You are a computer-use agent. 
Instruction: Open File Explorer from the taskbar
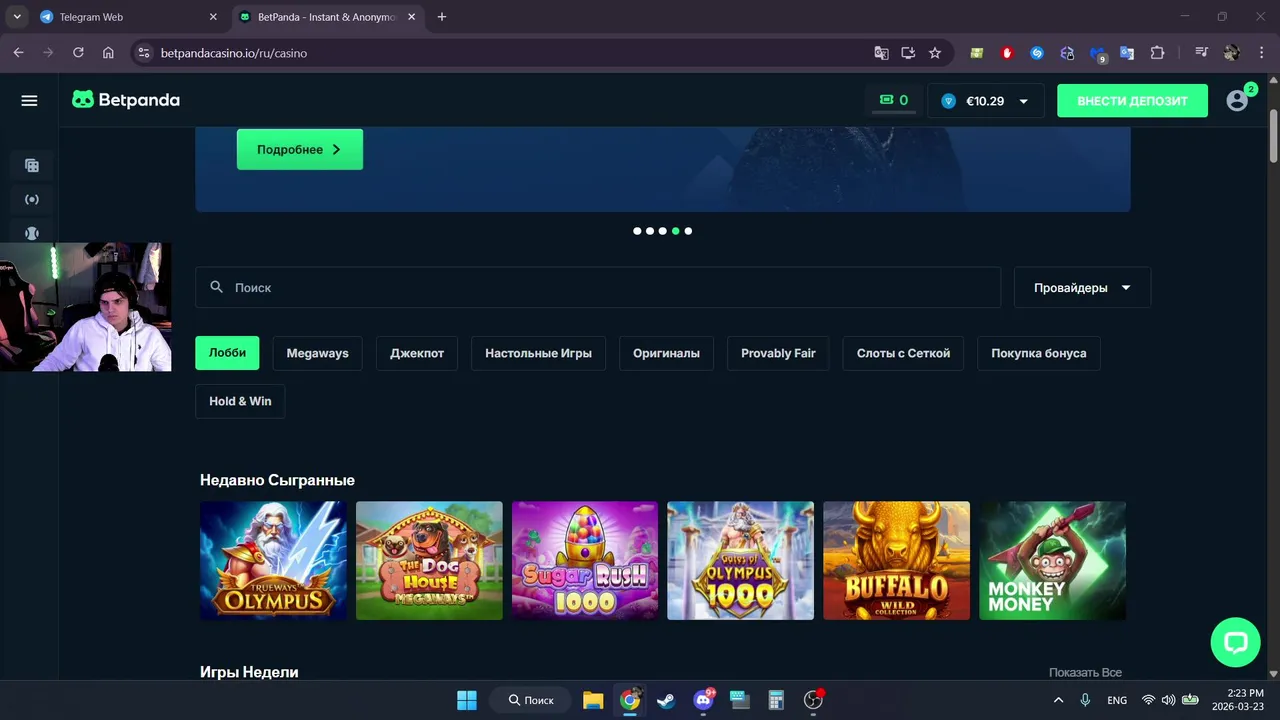point(593,700)
